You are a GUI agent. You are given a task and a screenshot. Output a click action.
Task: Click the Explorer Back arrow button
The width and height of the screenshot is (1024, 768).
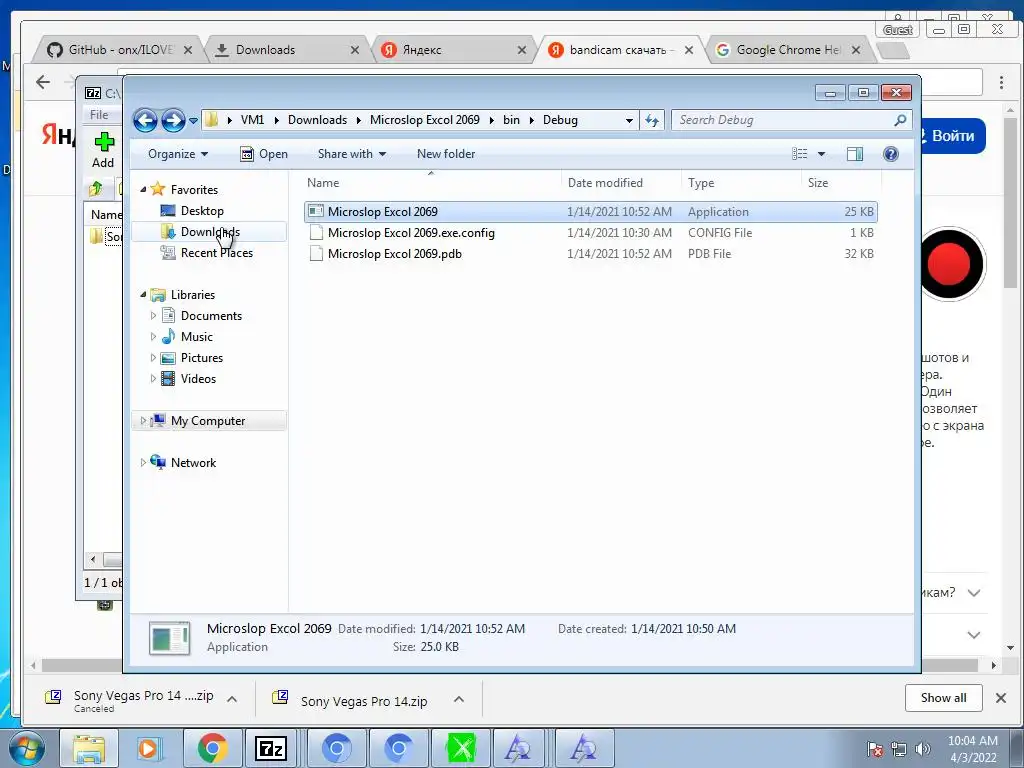pos(145,120)
